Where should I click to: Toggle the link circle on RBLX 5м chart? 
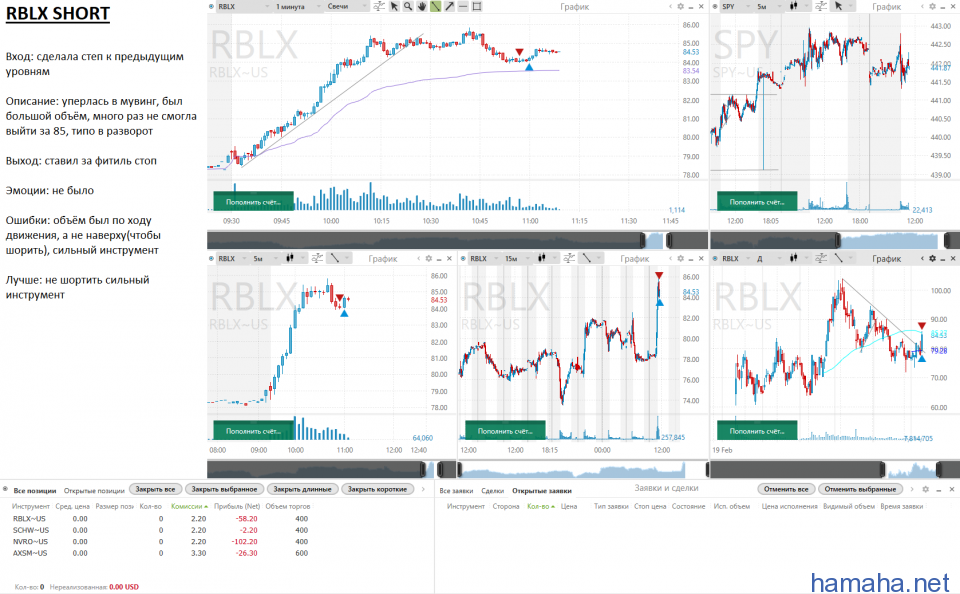pyautogui.click(x=211, y=258)
